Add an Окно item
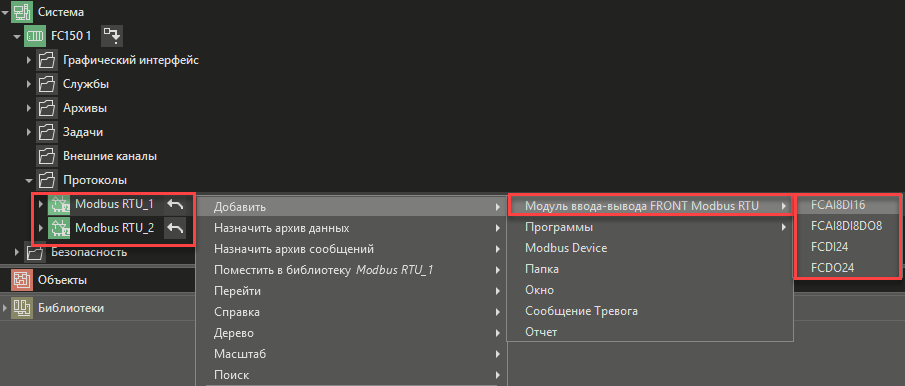 coord(650,290)
